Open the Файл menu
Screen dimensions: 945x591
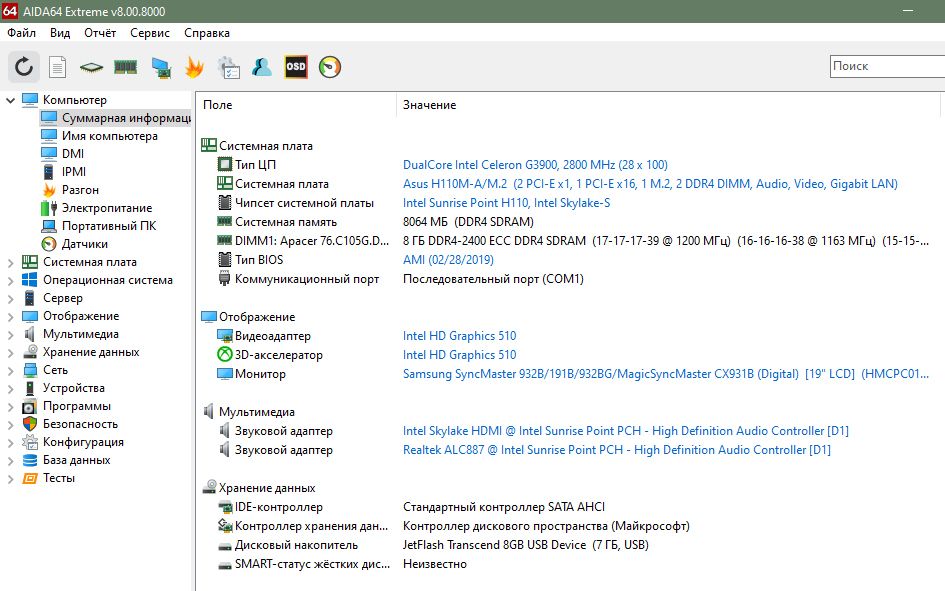coord(21,33)
